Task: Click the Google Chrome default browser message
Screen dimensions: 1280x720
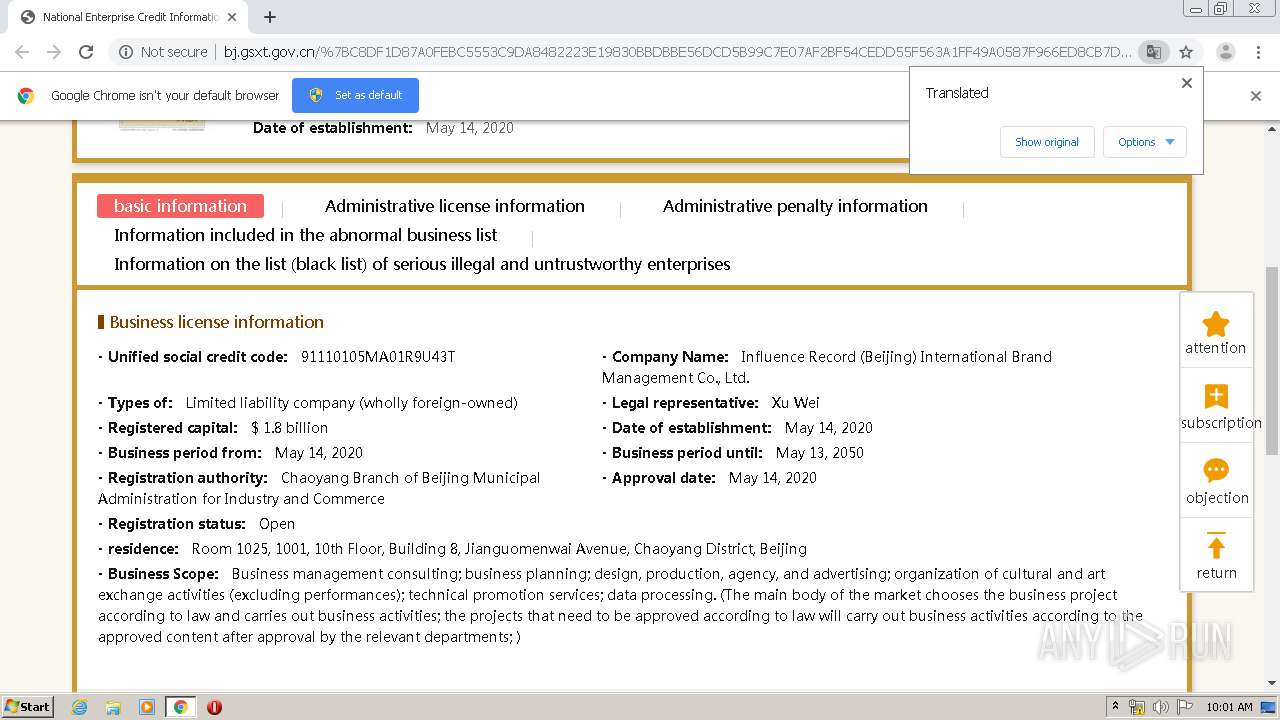Action: (165, 96)
